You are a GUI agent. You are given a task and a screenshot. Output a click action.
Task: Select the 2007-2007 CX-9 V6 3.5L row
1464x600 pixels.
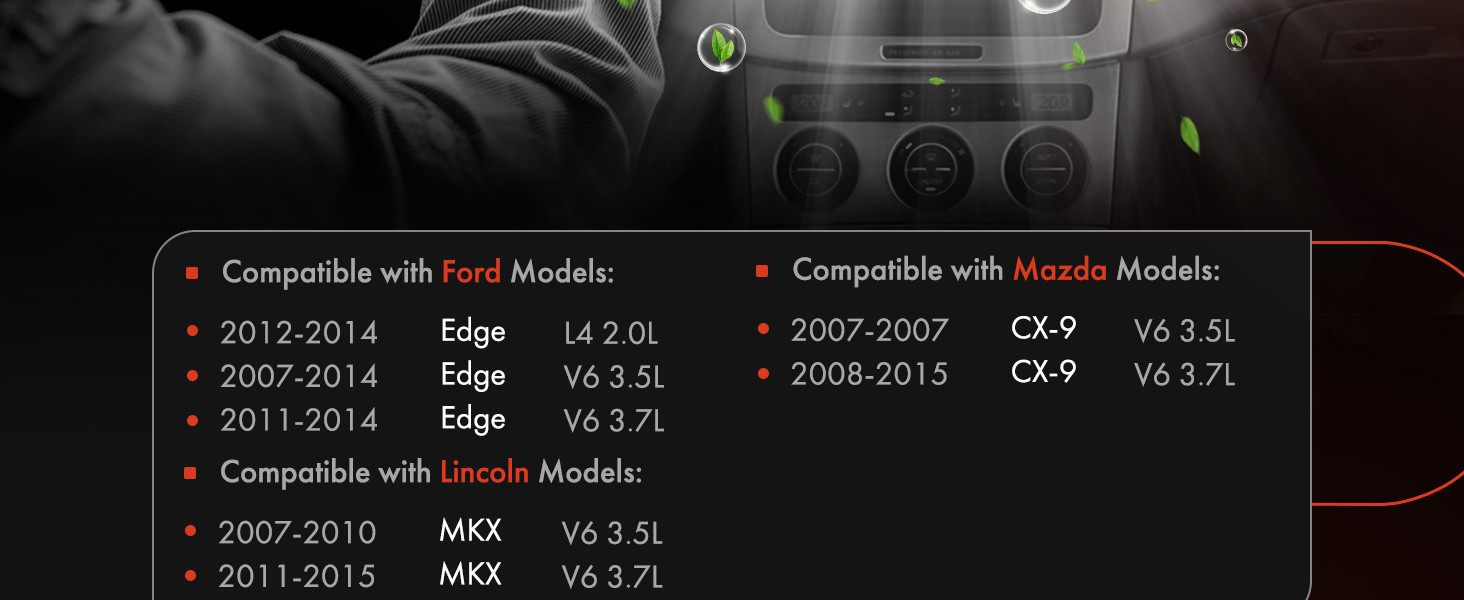click(x=996, y=331)
